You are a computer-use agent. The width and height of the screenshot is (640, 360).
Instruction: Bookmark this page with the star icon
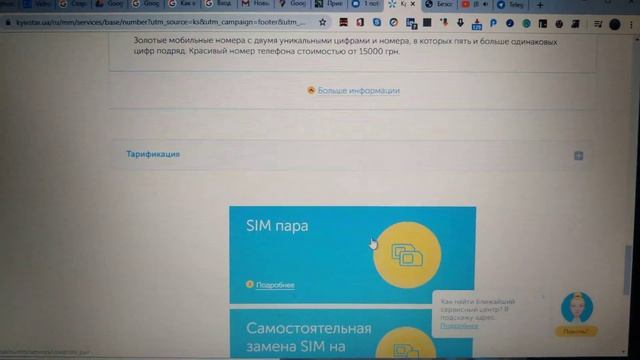pos(322,22)
